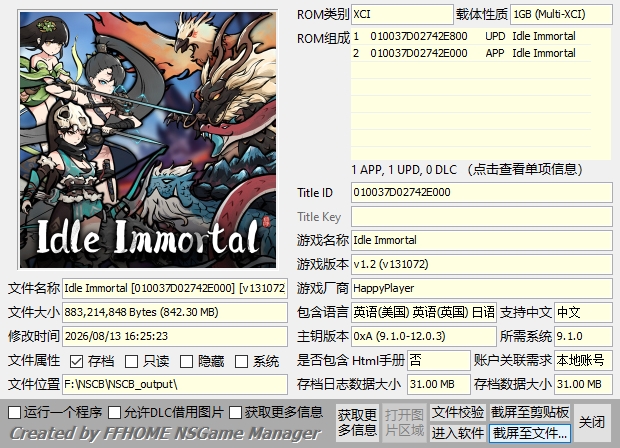This screenshot has height=448, width=620.
Task: Click the 文件名称 file name field
Action: pos(175,288)
